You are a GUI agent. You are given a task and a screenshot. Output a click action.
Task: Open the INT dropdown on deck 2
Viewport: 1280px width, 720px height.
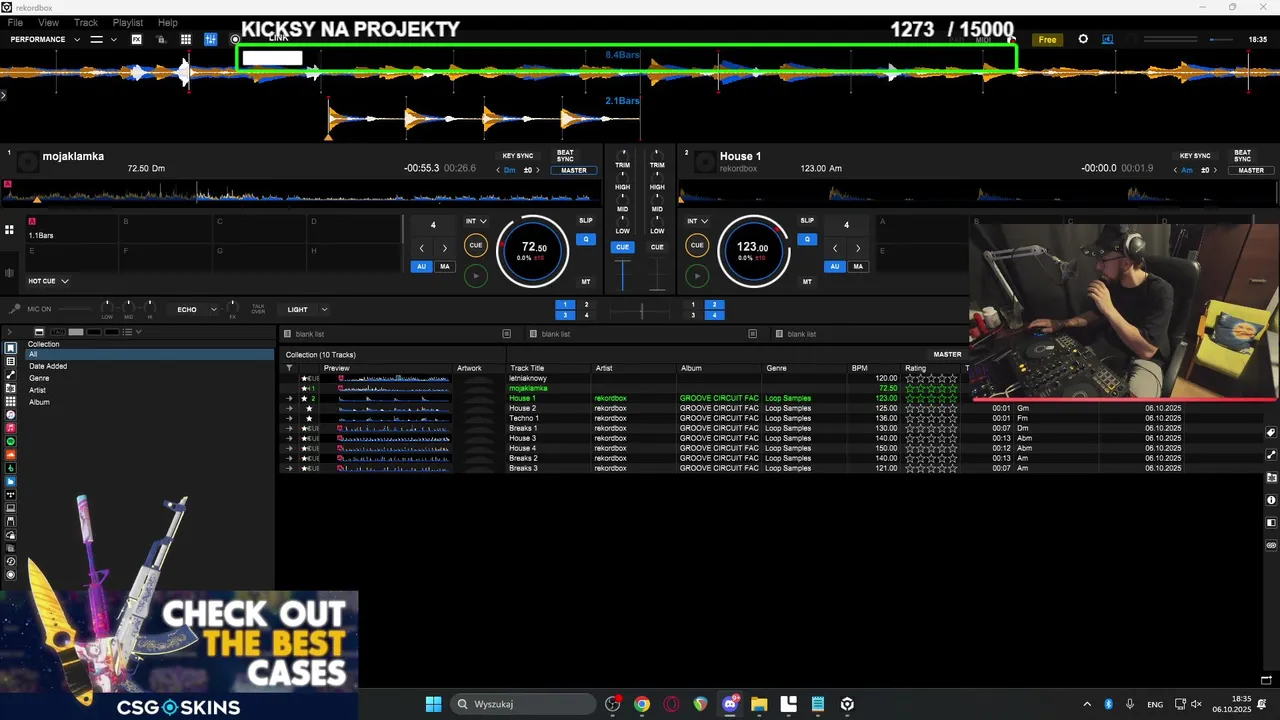(698, 221)
